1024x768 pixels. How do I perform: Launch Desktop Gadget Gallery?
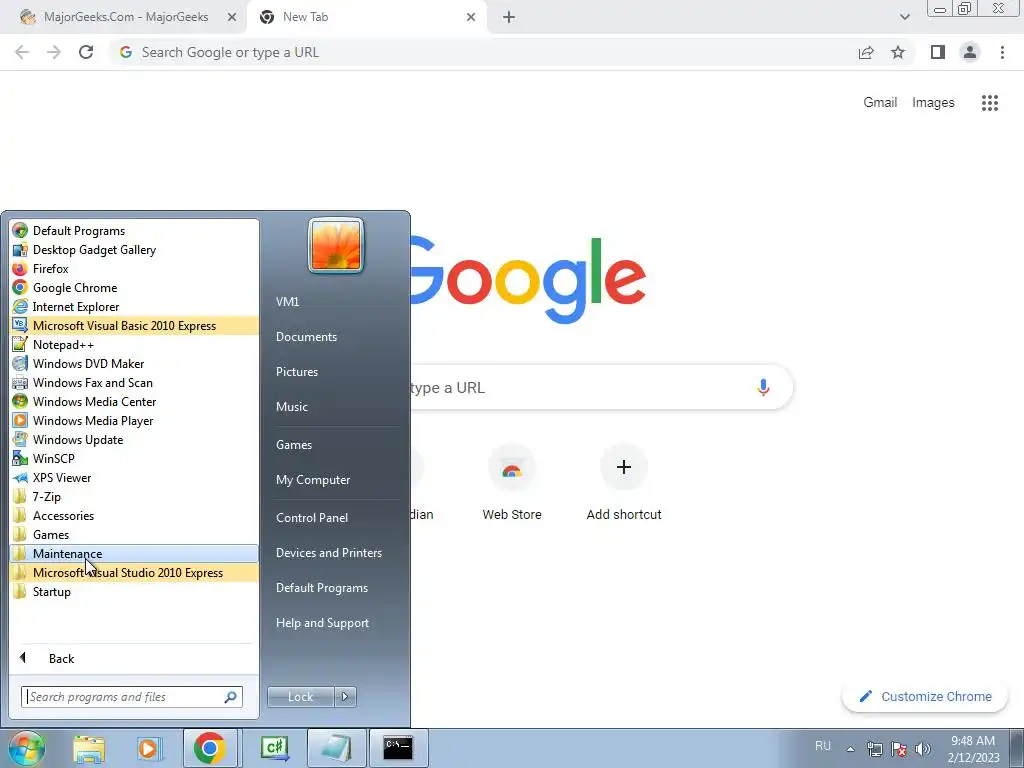pyautogui.click(x=134, y=249)
